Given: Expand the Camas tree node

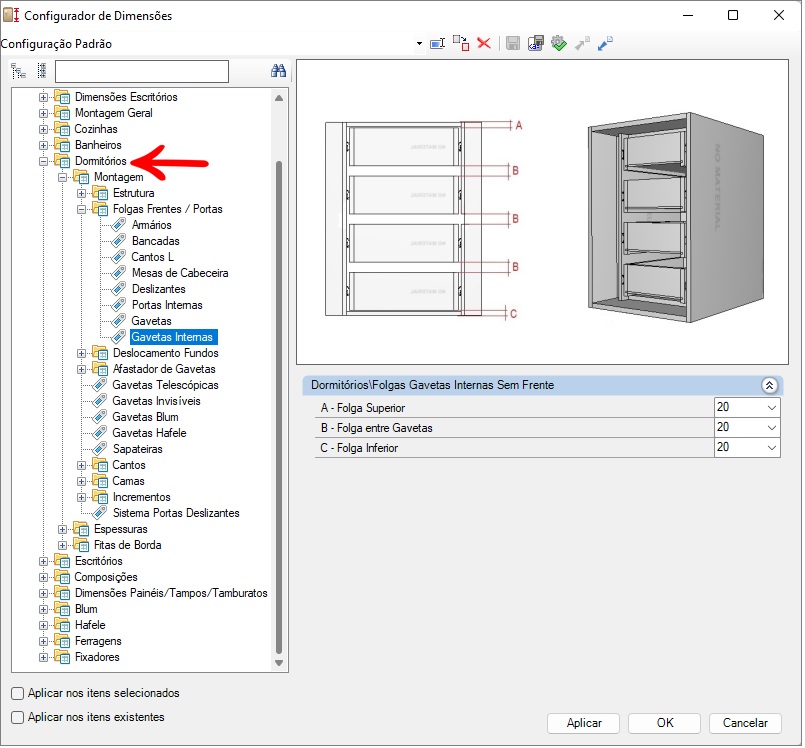Looking at the screenshot, I should coord(81,481).
